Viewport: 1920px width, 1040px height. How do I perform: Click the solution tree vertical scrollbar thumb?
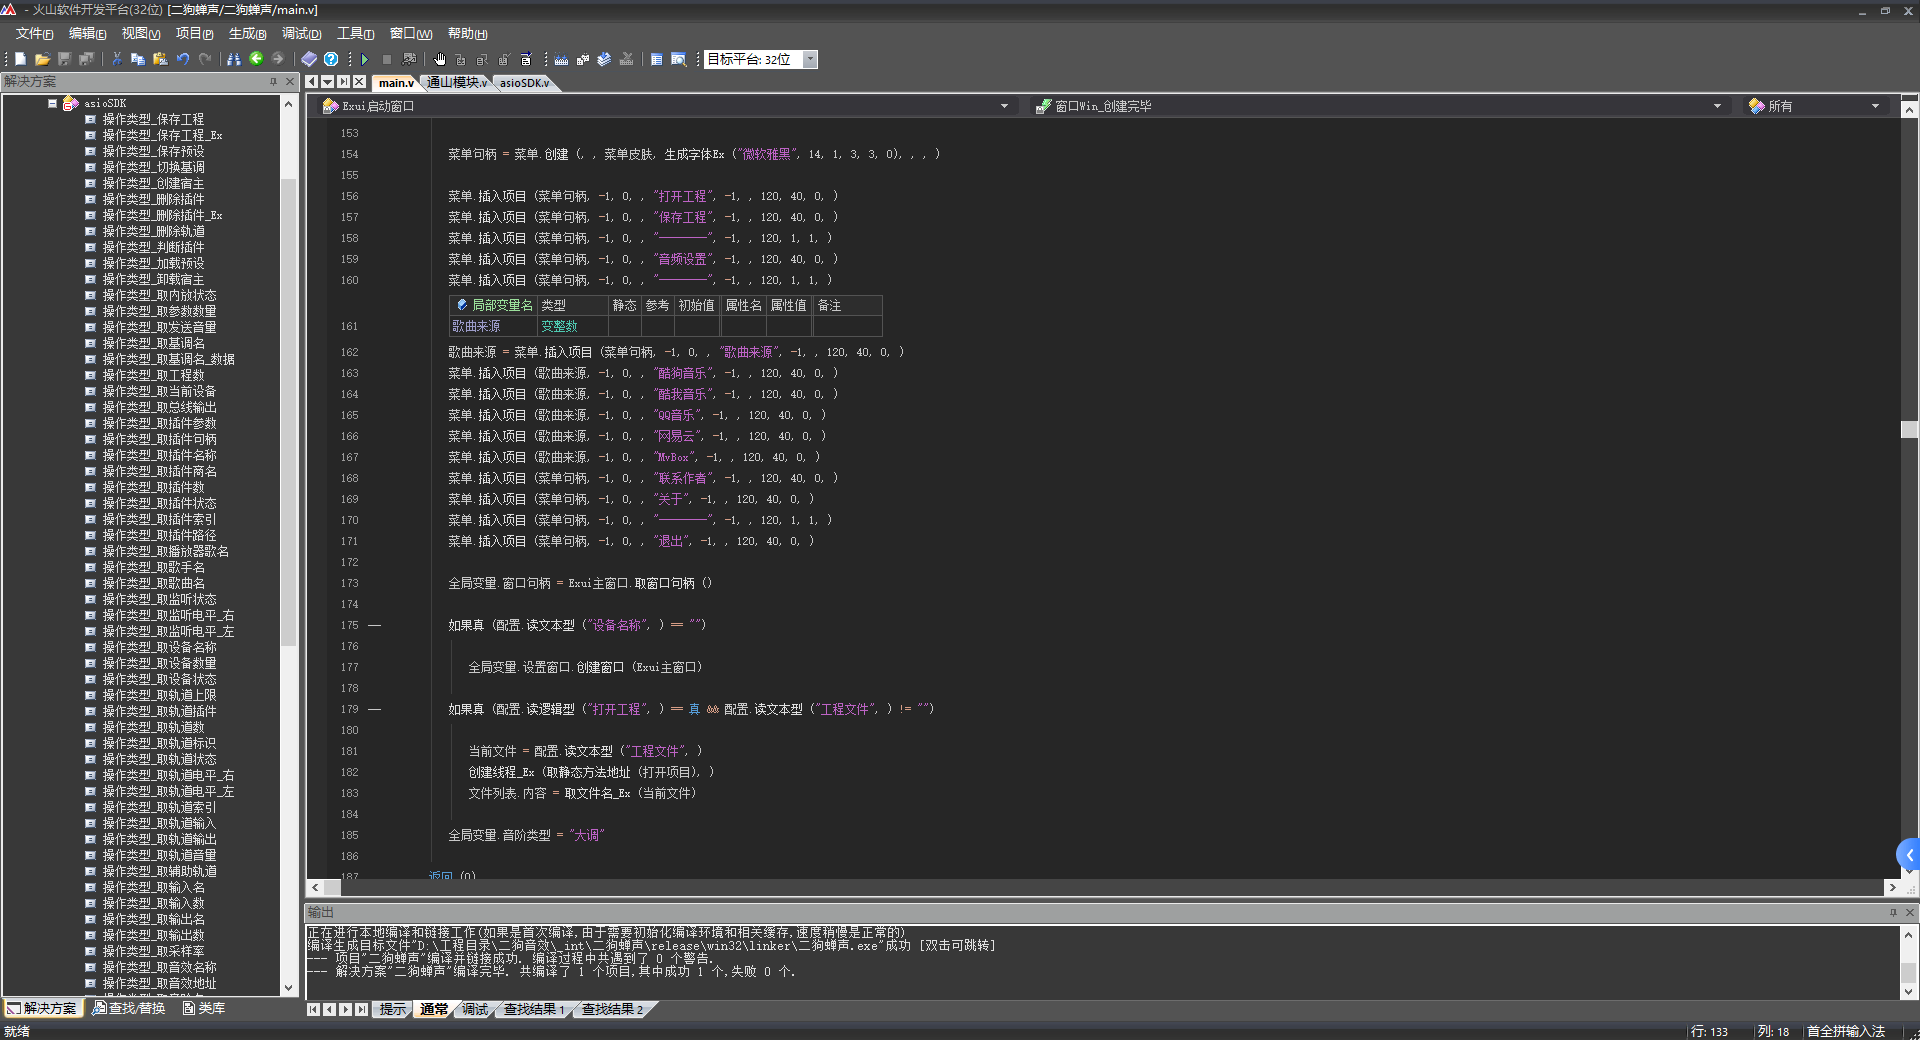289,410
